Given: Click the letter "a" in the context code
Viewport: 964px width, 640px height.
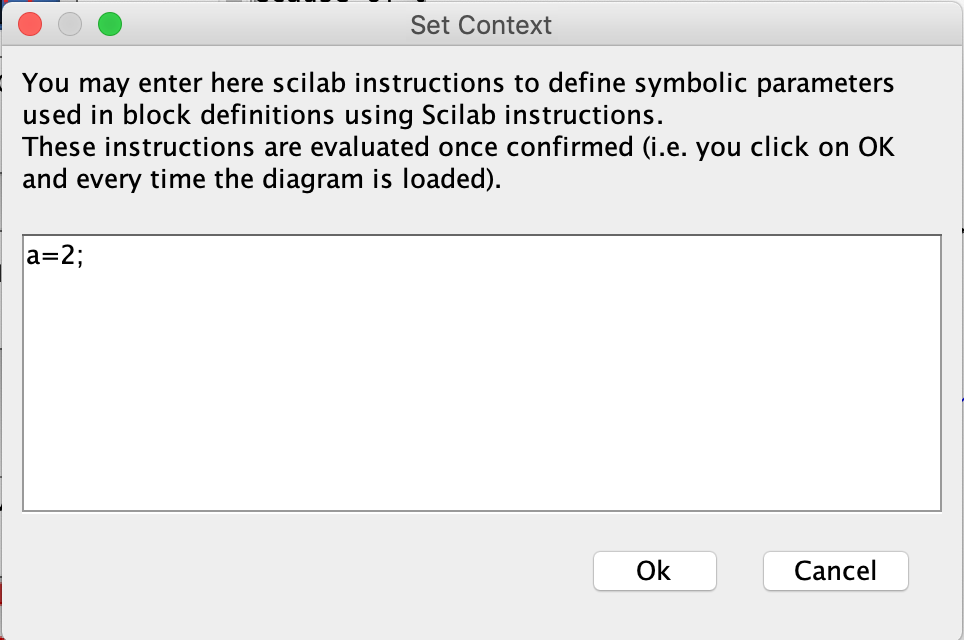Looking at the screenshot, I should pyautogui.click(x=33, y=258).
